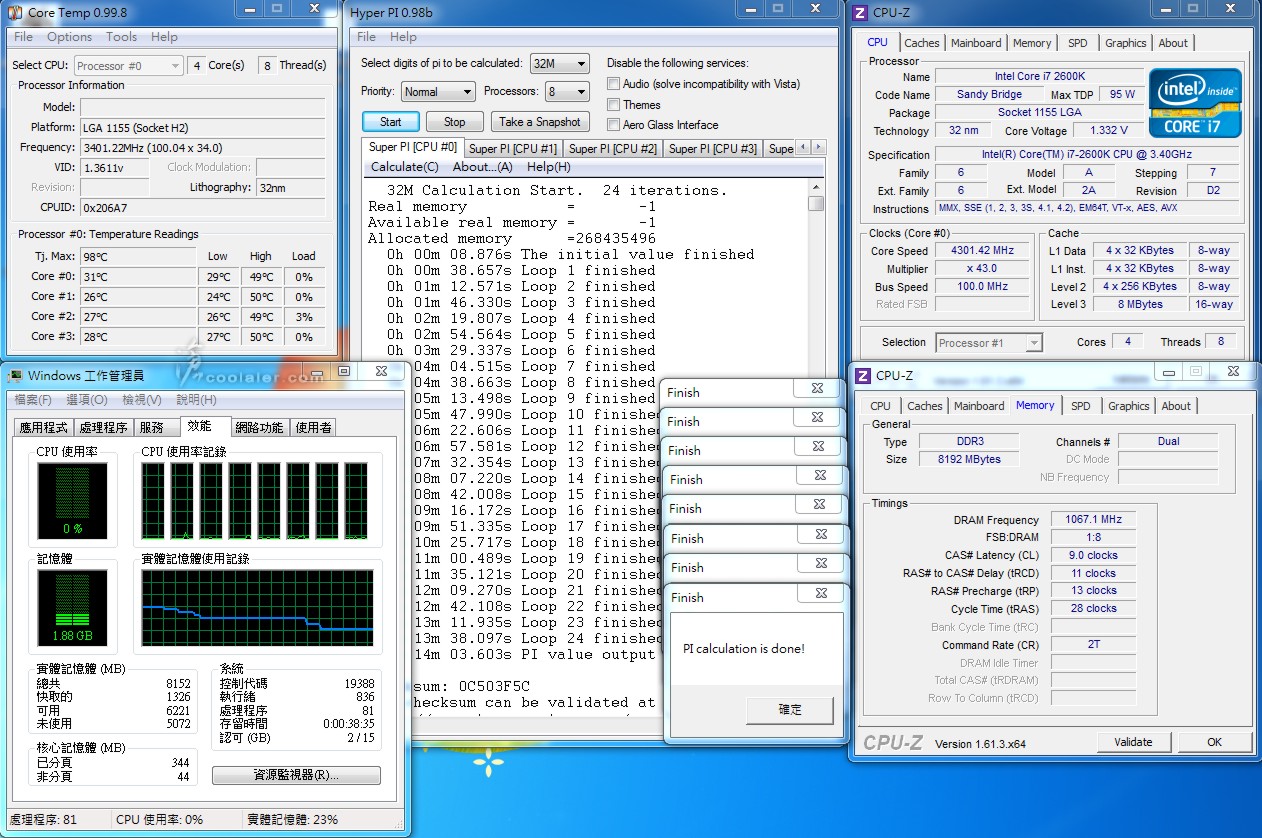Open File menu in Hyper PI
The height and width of the screenshot is (838, 1262).
pos(367,37)
